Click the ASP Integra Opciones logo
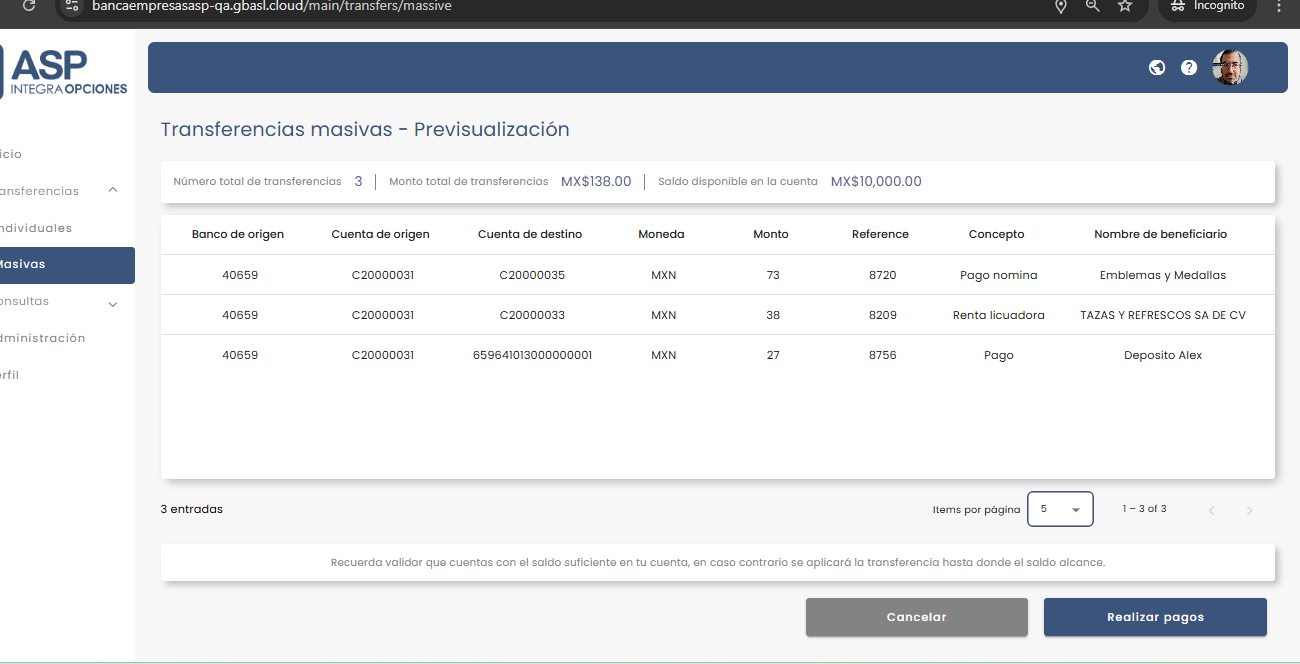Image resolution: width=1300 pixels, height=664 pixels. [66, 73]
